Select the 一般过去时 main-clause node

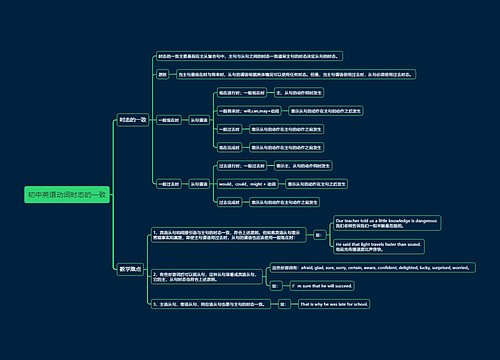point(169,184)
